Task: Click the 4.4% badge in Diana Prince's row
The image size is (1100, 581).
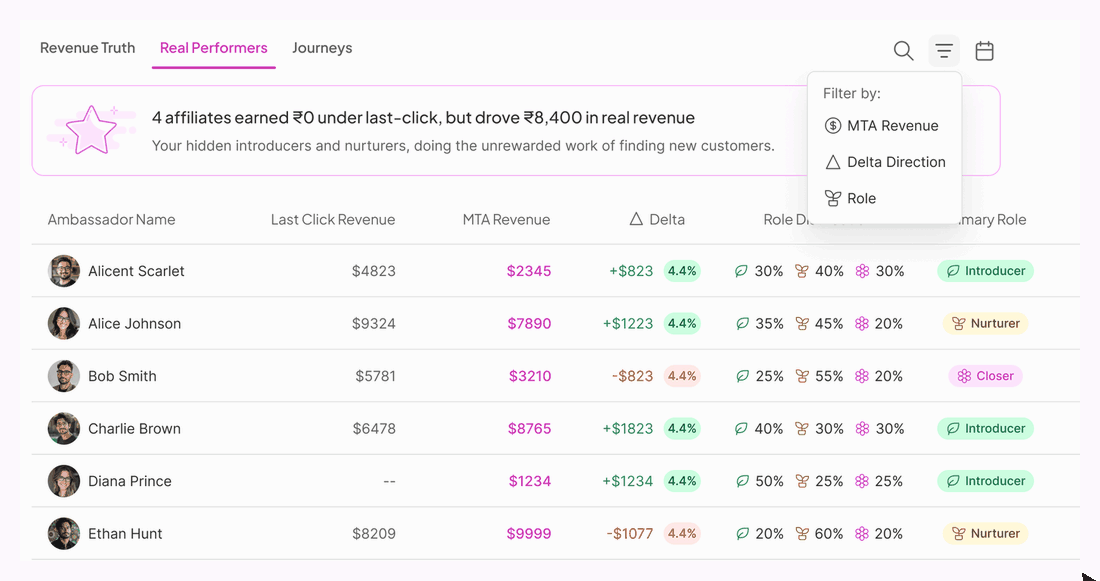Action: (682, 481)
